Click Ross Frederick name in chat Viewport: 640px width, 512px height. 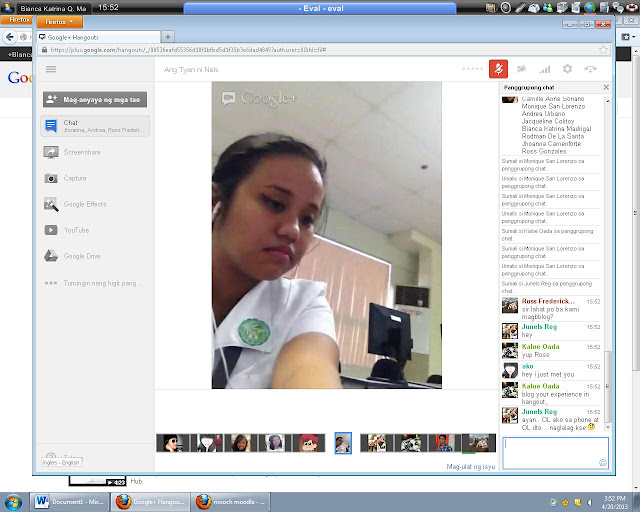point(548,301)
